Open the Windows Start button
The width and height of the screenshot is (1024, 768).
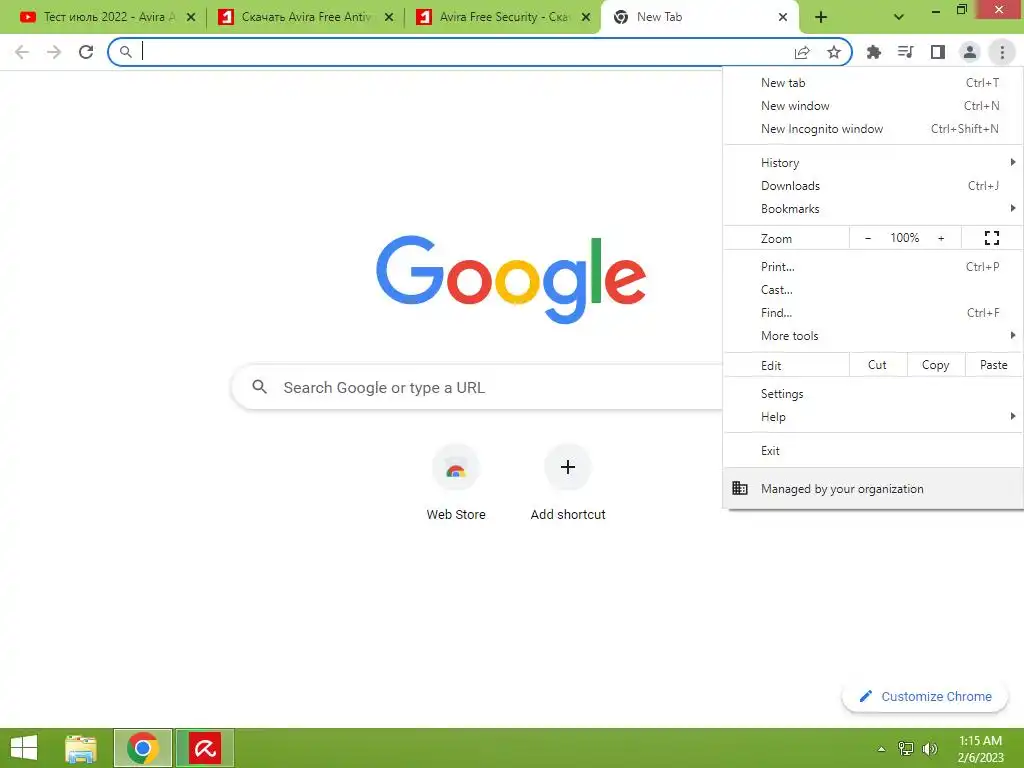tap(24, 748)
